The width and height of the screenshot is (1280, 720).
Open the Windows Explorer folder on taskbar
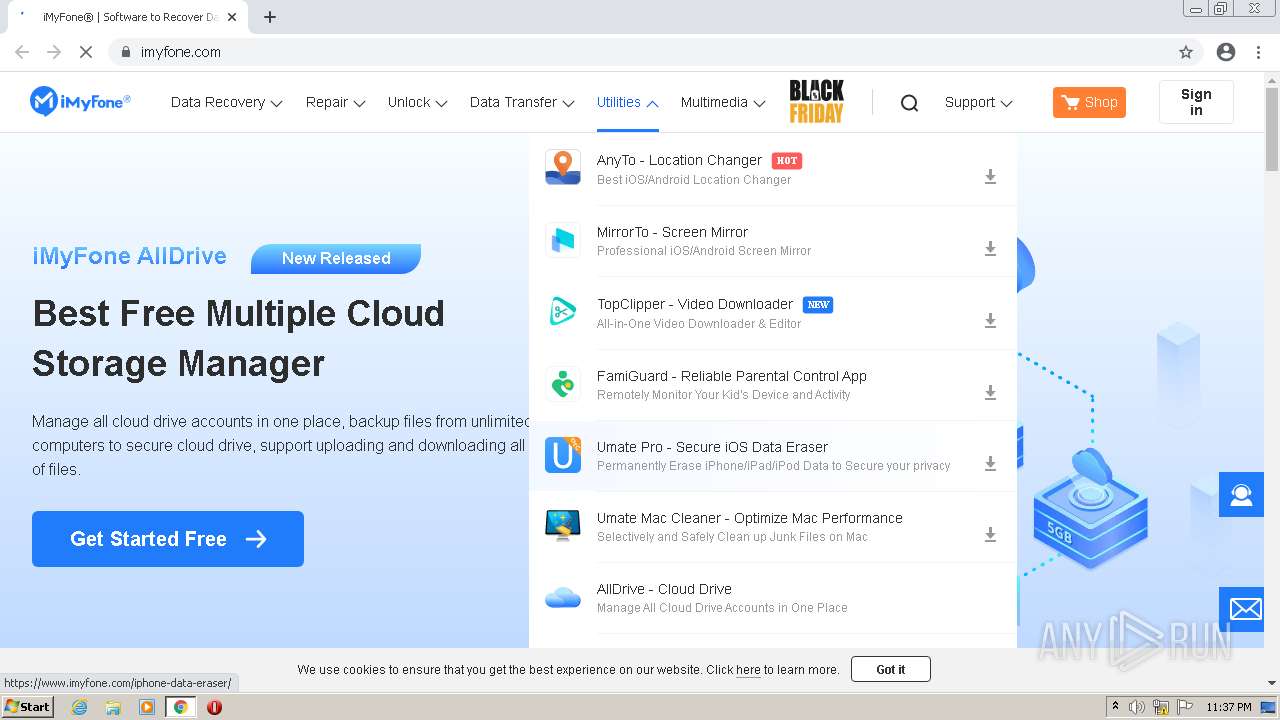pos(113,707)
